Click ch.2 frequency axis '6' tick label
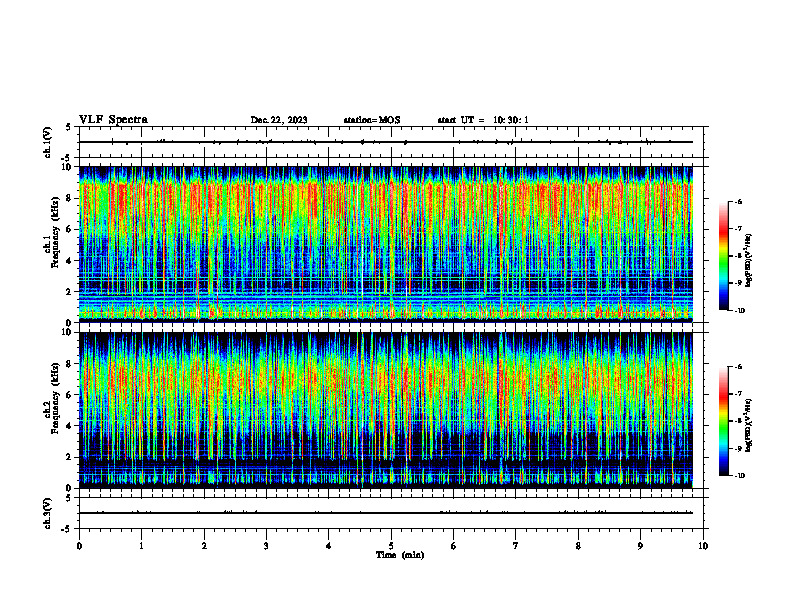 pyautogui.click(x=70, y=395)
